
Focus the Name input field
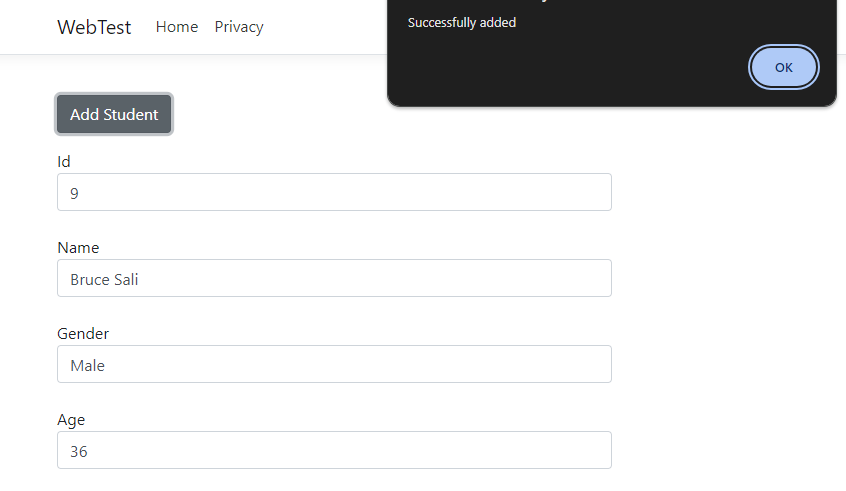(334, 278)
